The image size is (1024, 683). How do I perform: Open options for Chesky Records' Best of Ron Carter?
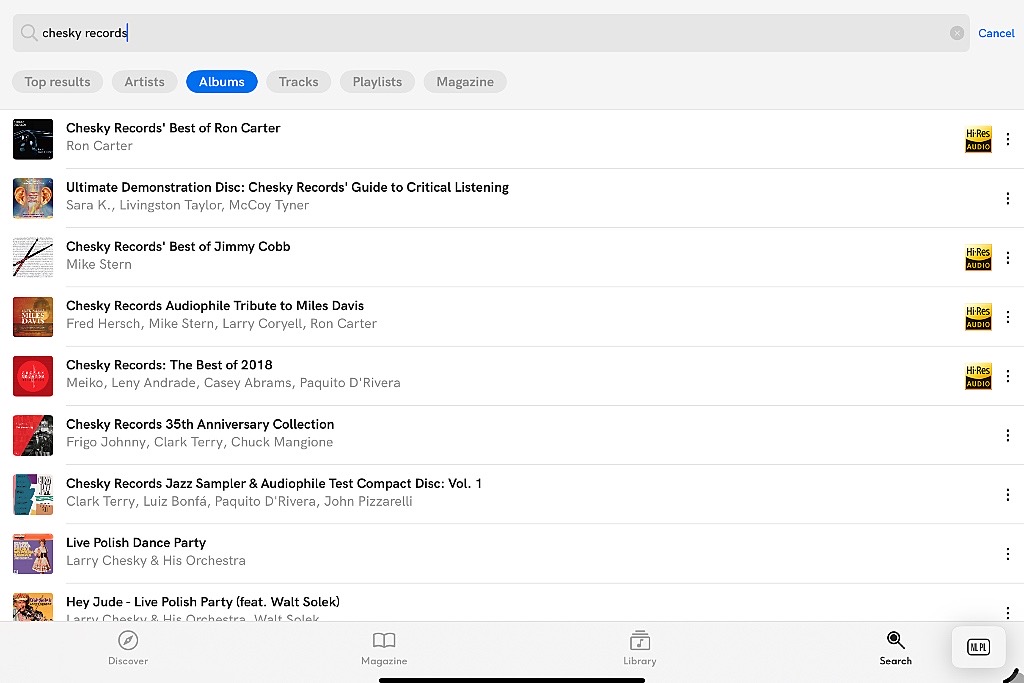(1008, 139)
